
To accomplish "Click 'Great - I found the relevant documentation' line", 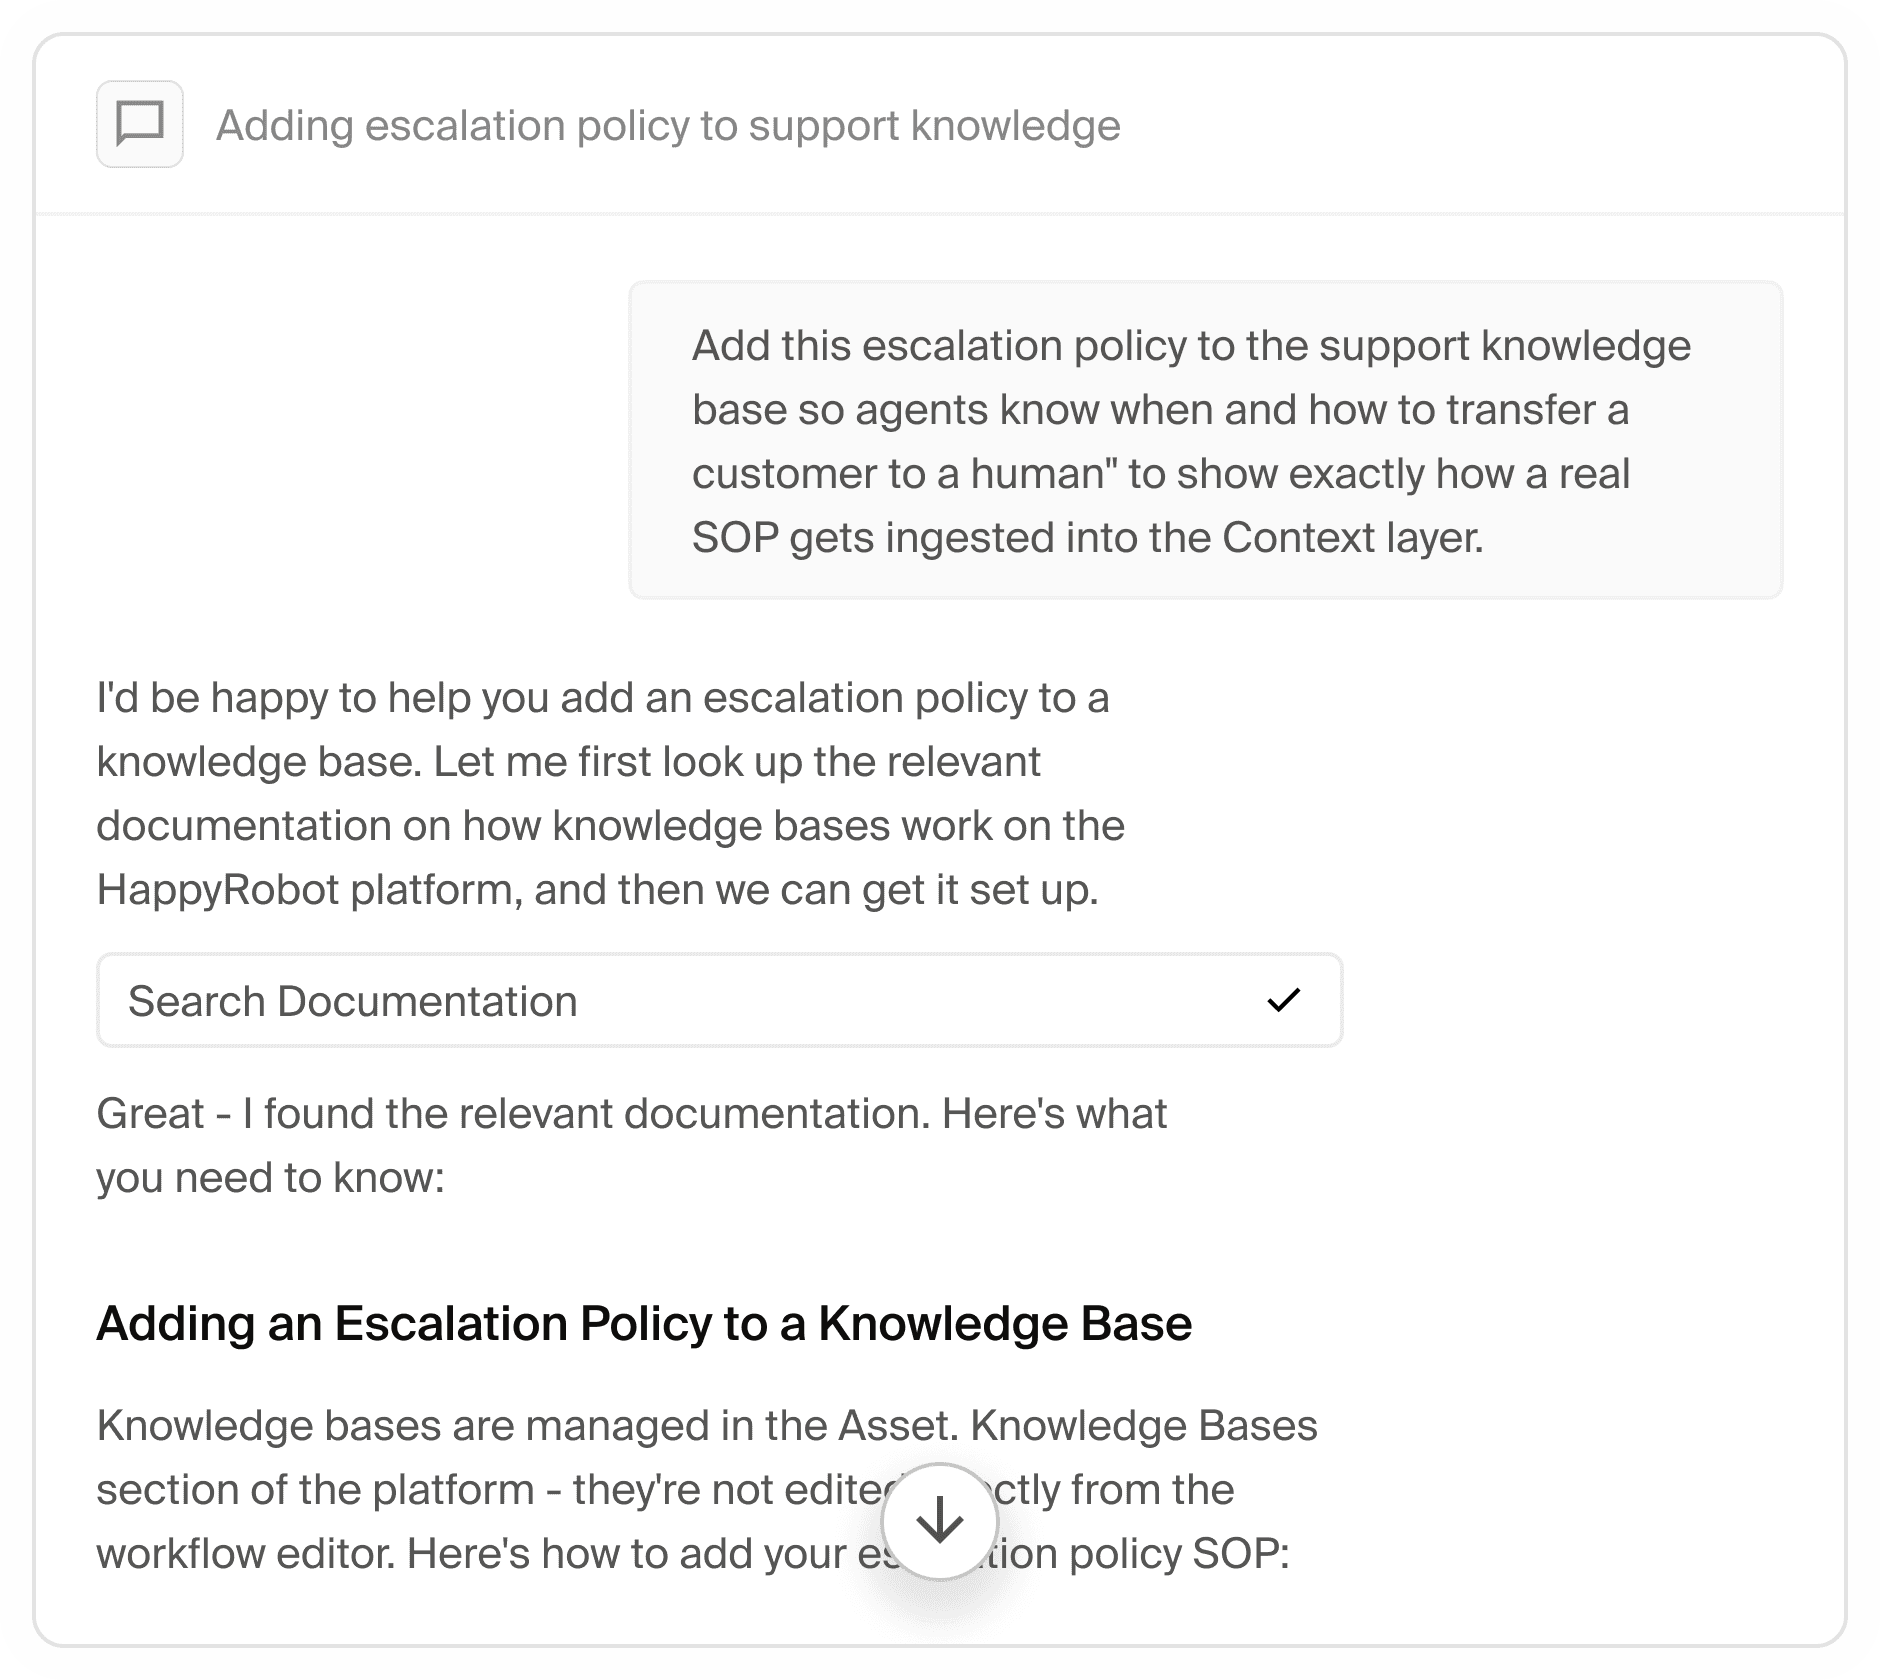I will point(632,1113).
